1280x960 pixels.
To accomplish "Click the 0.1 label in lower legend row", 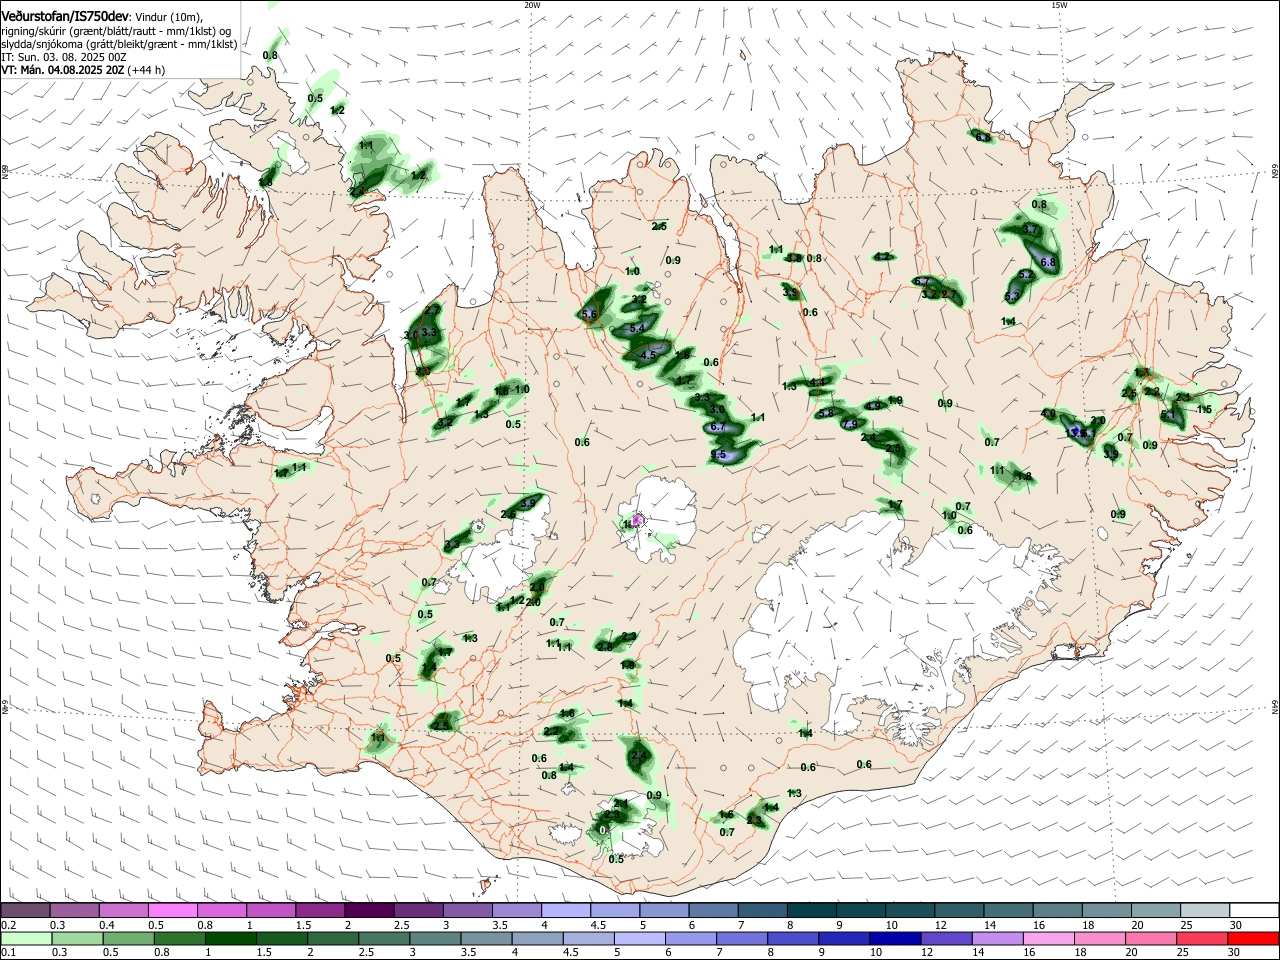I will (8, 953).
